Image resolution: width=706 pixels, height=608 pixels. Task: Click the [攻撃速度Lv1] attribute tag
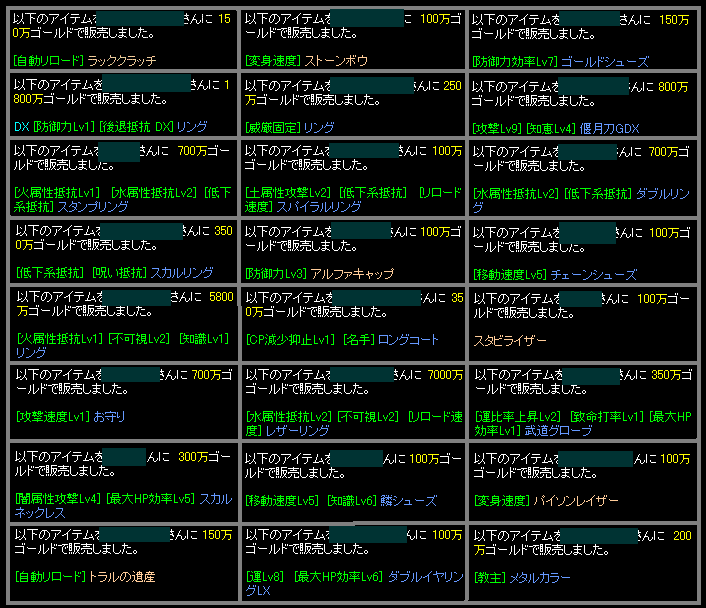(x=53, y=417)
